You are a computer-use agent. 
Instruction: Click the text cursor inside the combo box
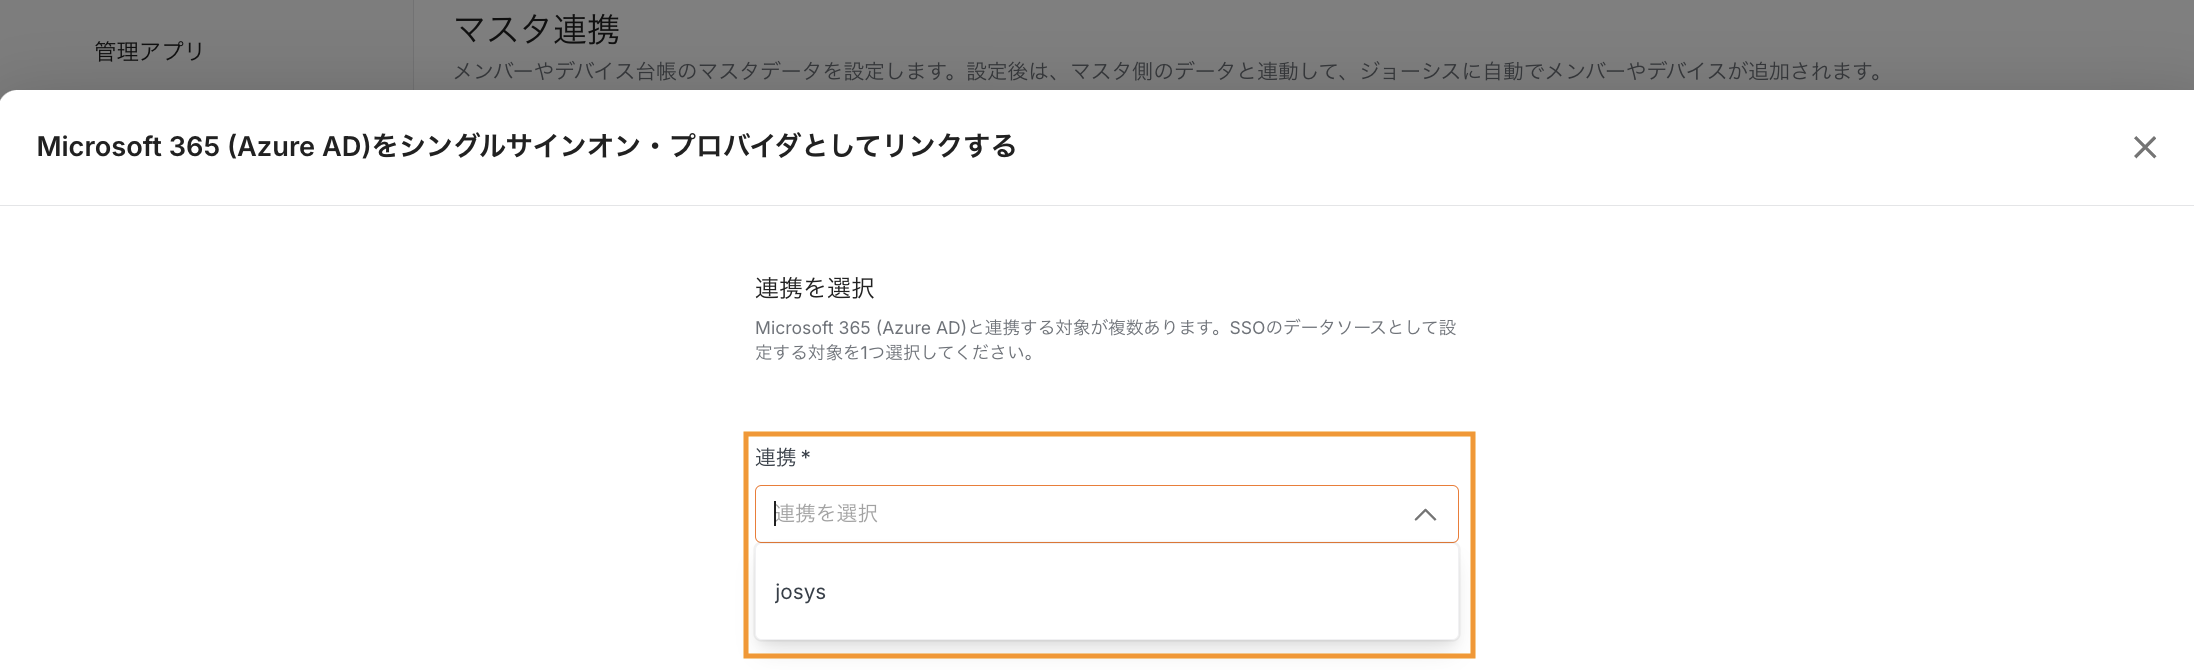(x=775, y=514)
